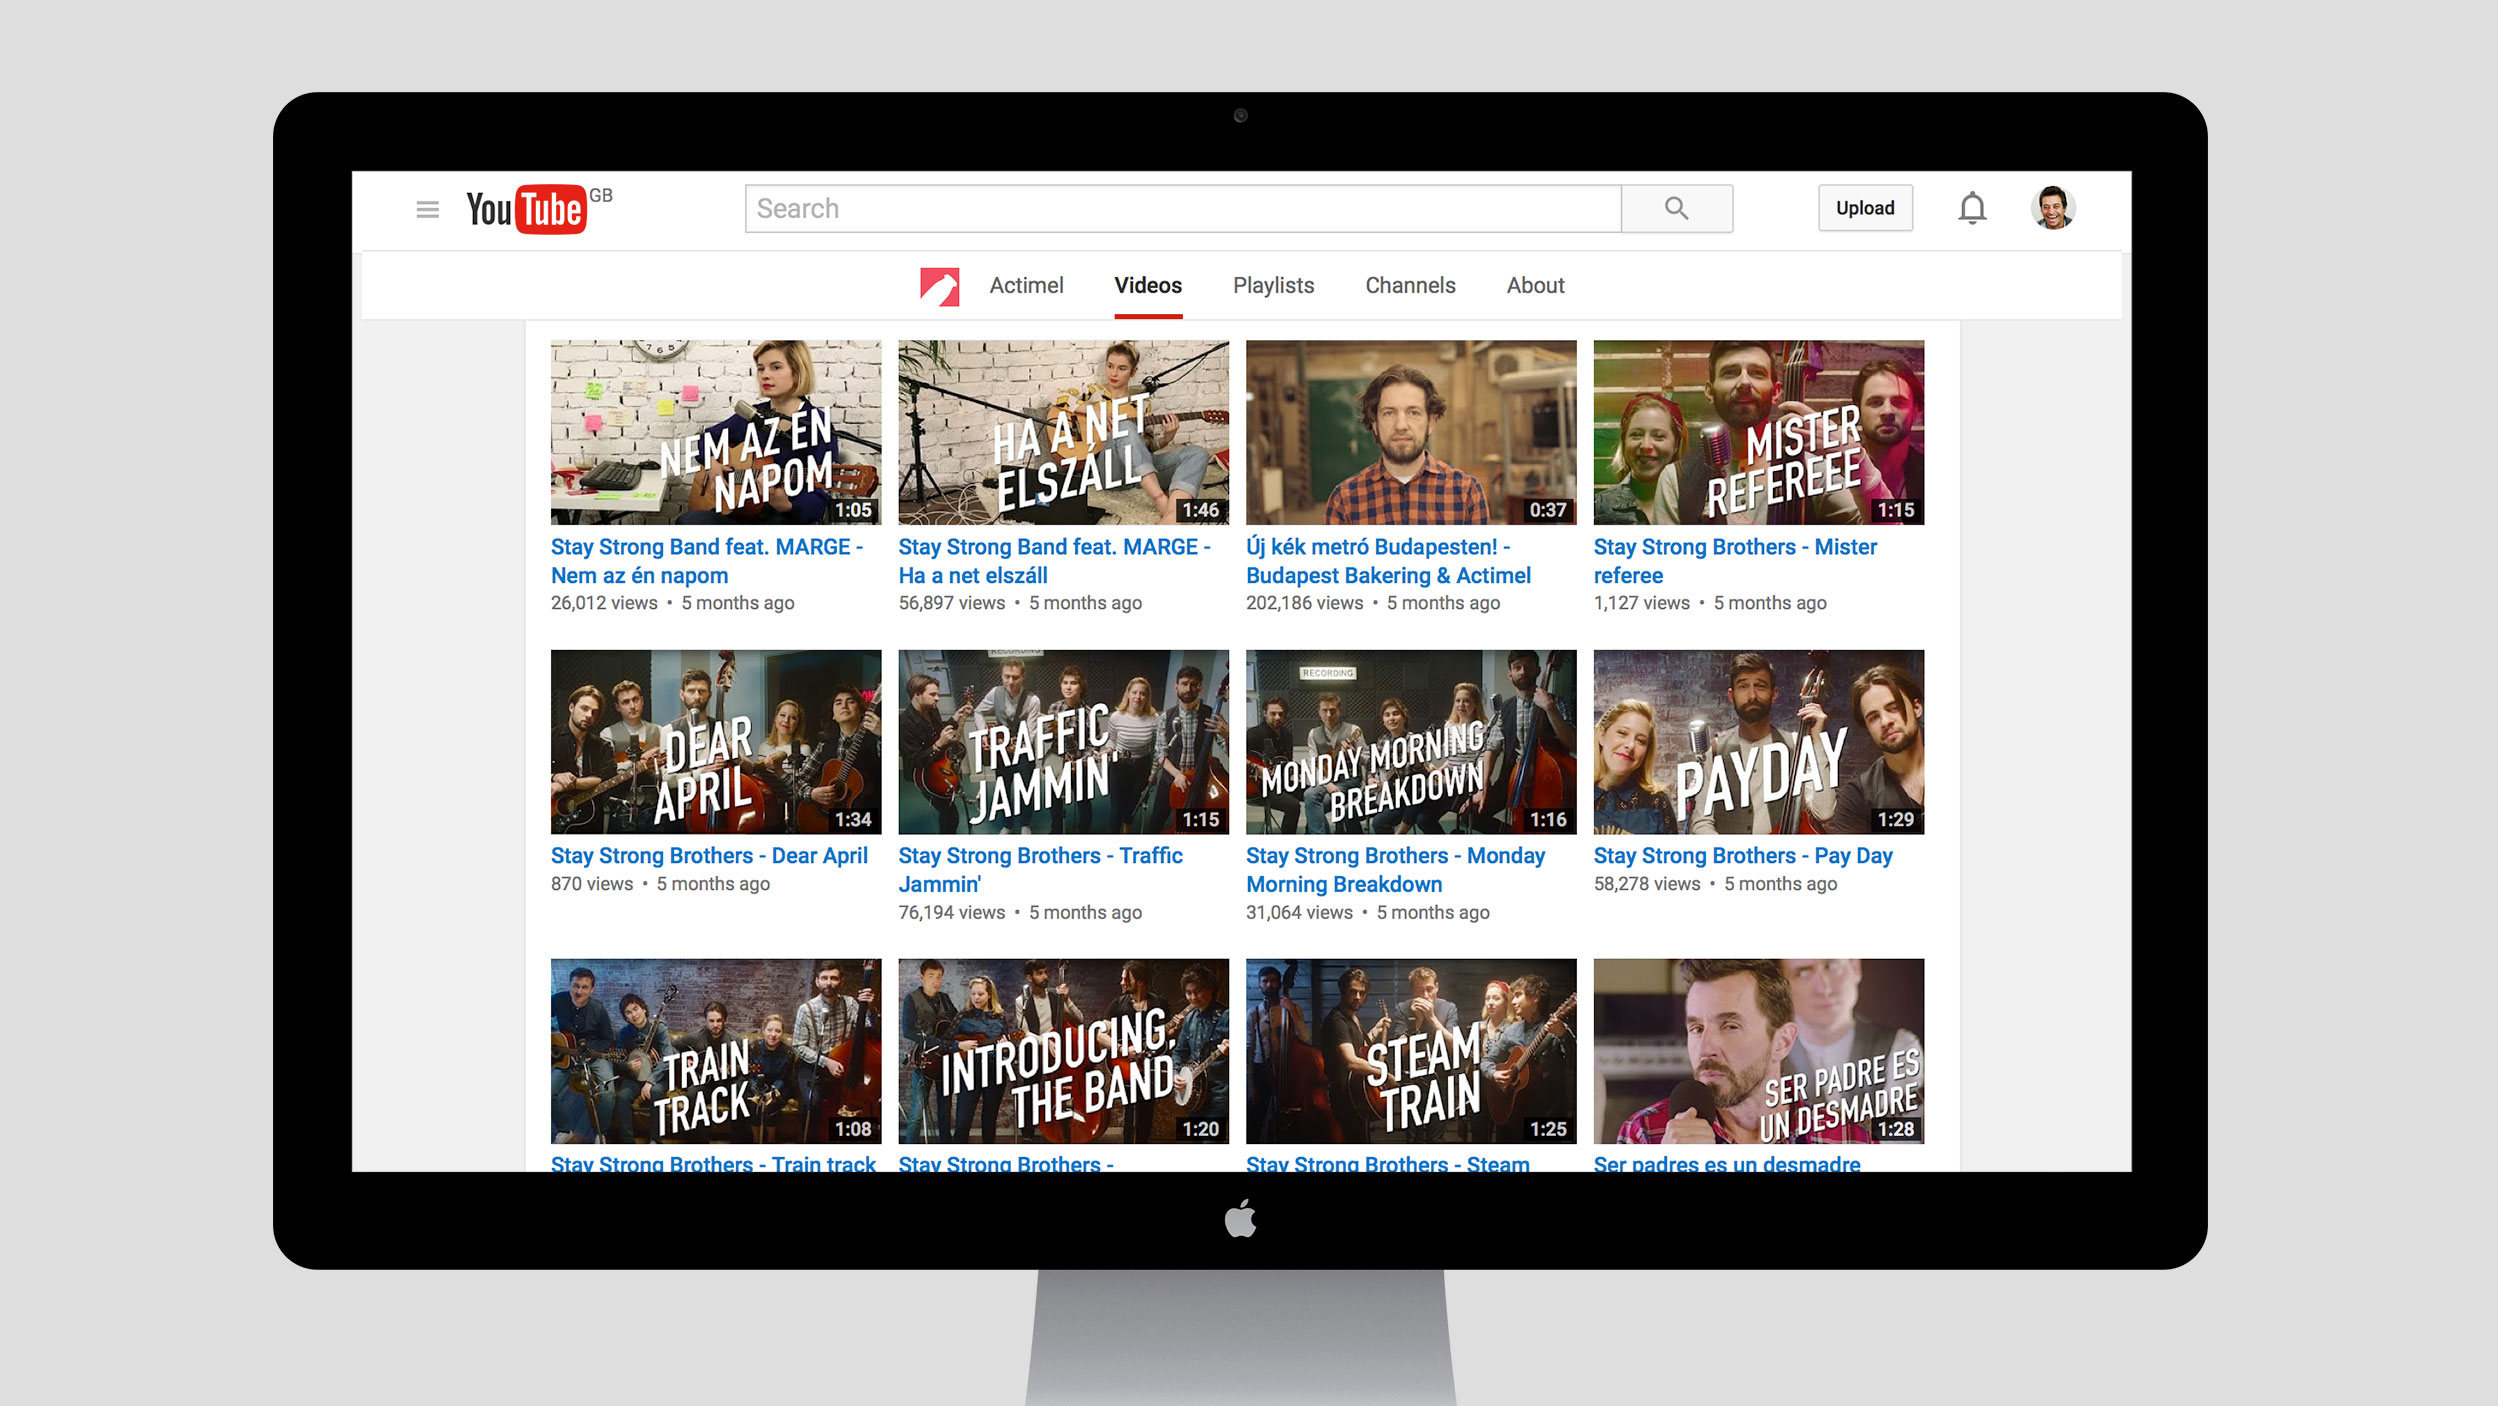Open the user account avatar
Viewport: 2498px width, 1406px height.
(2052, 208)
